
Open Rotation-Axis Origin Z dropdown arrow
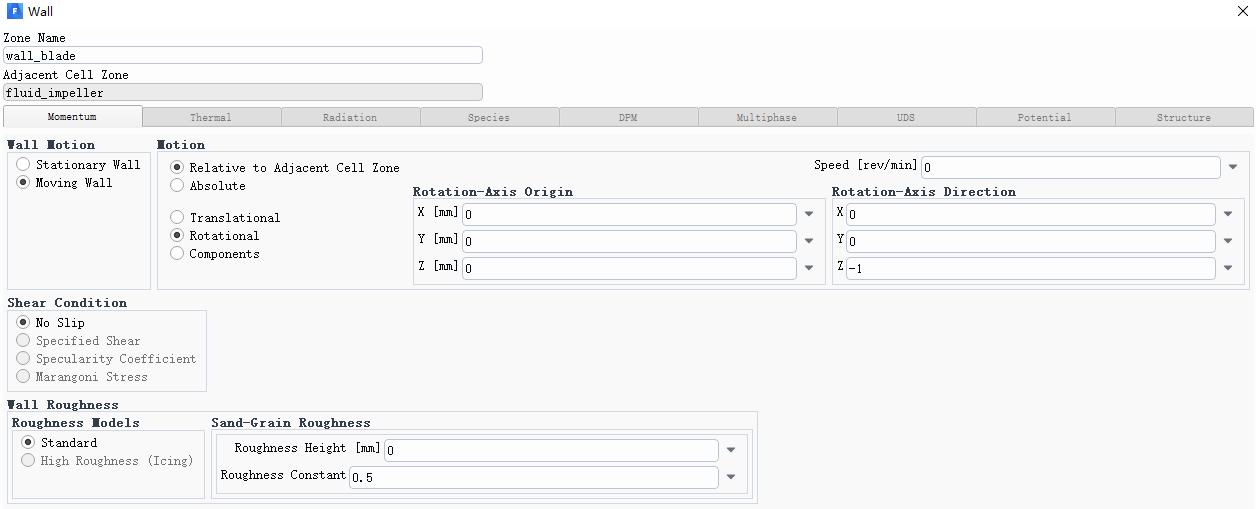pos(808,267)
